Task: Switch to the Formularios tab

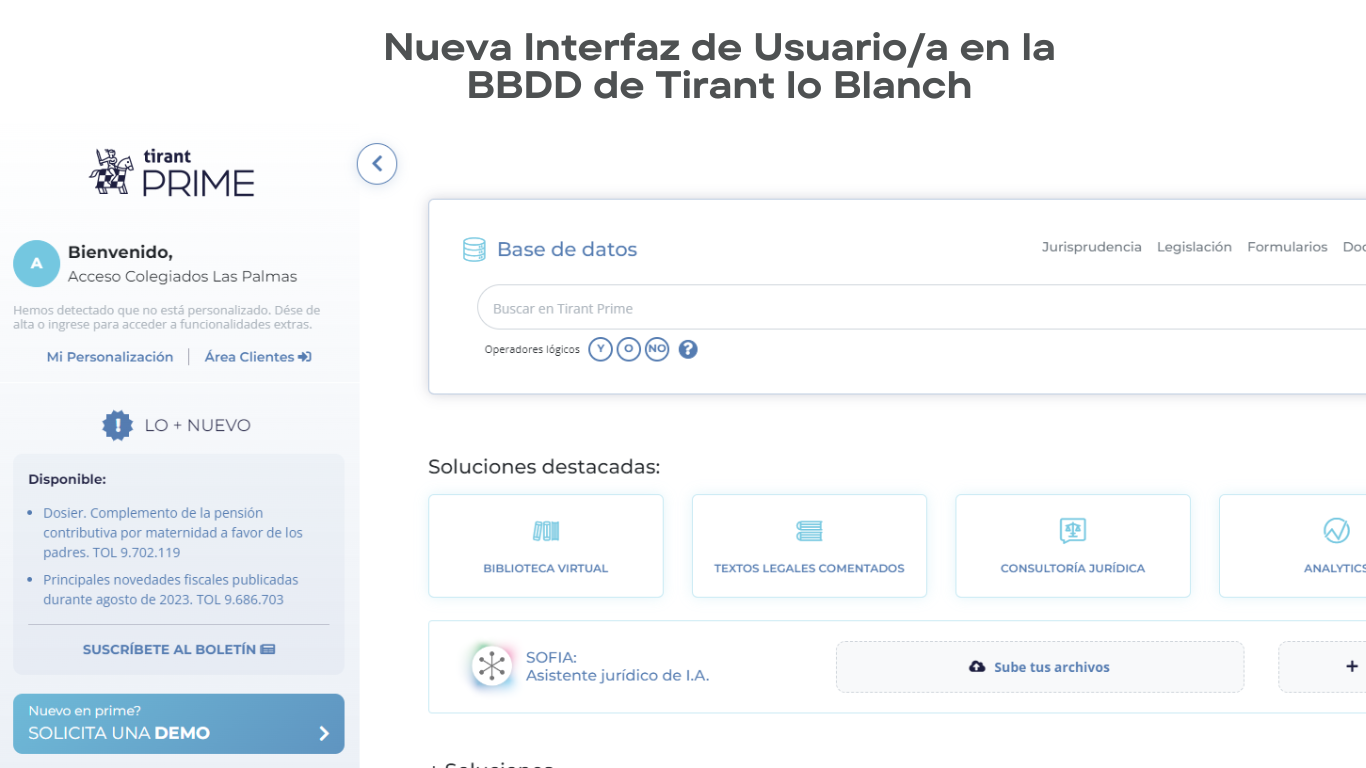Action: 1287,247
